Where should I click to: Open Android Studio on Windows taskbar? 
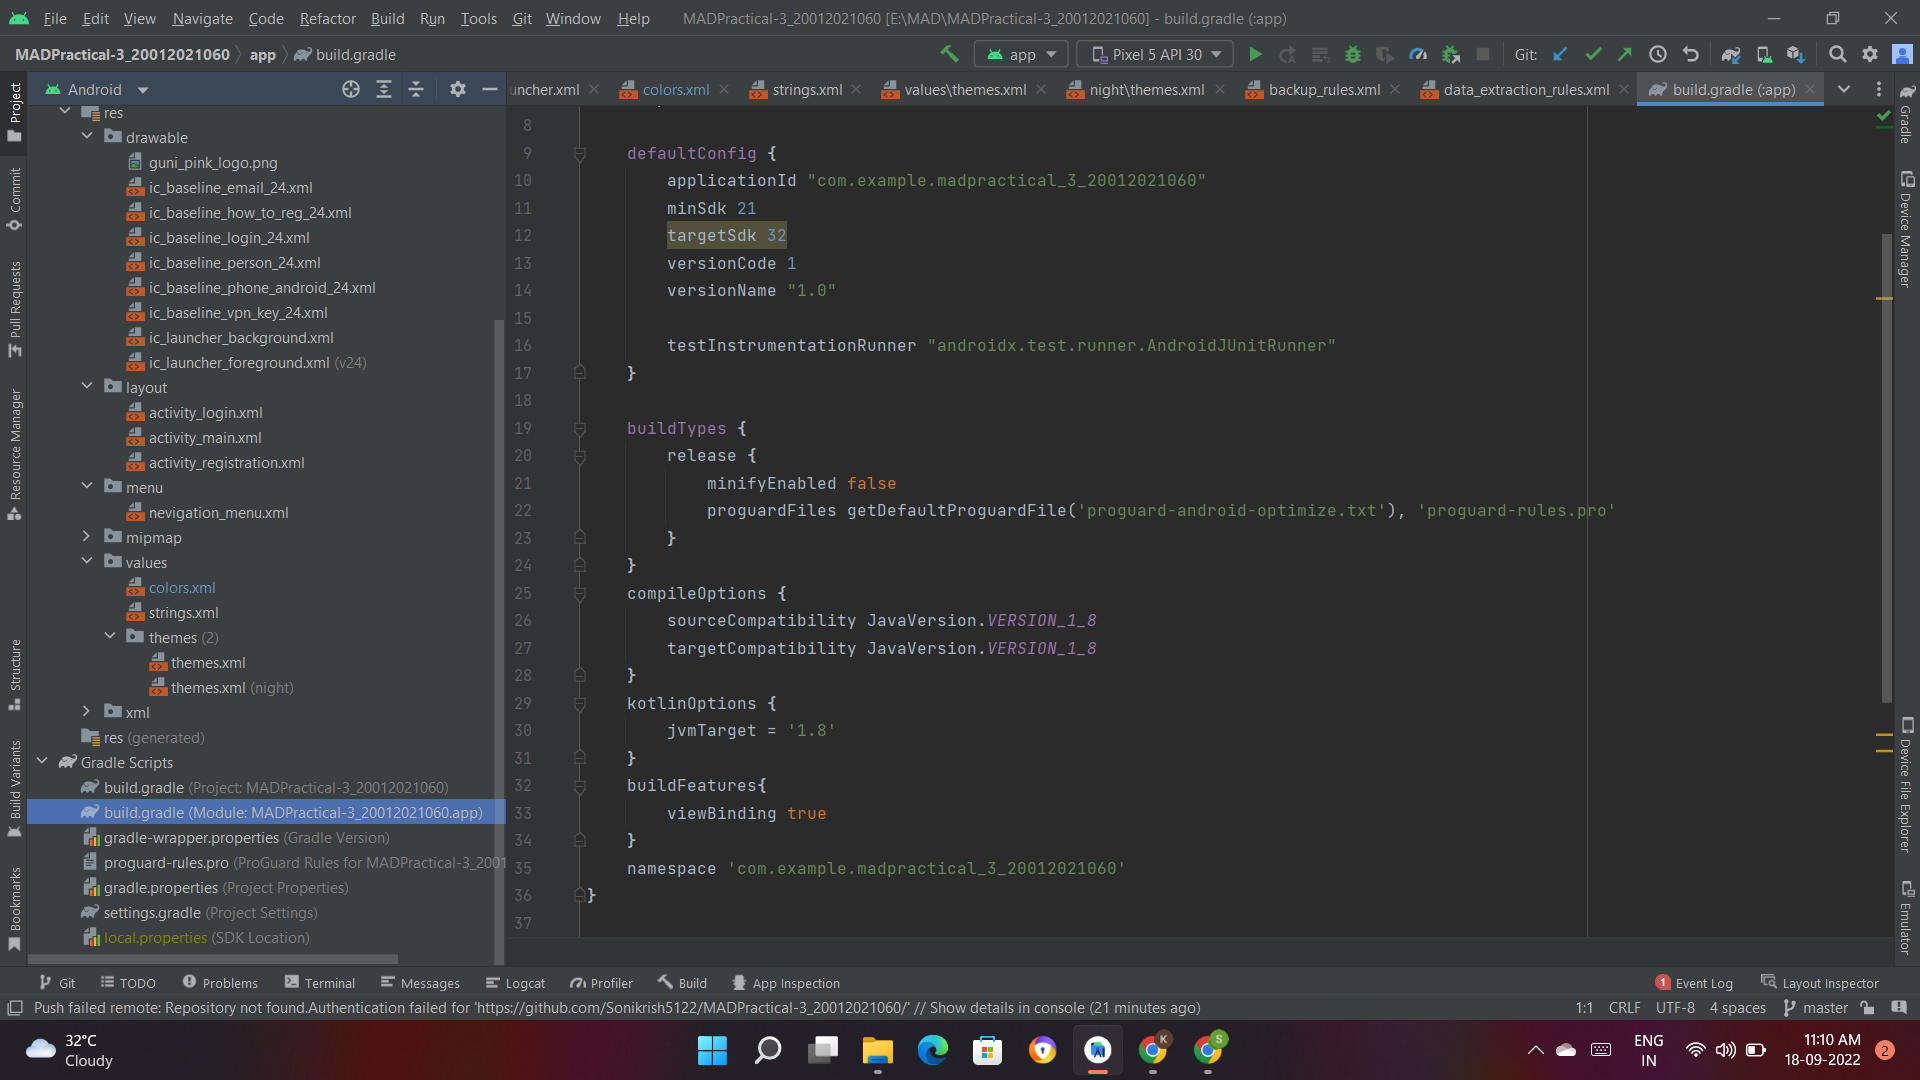click(x=1097, y=1050)
